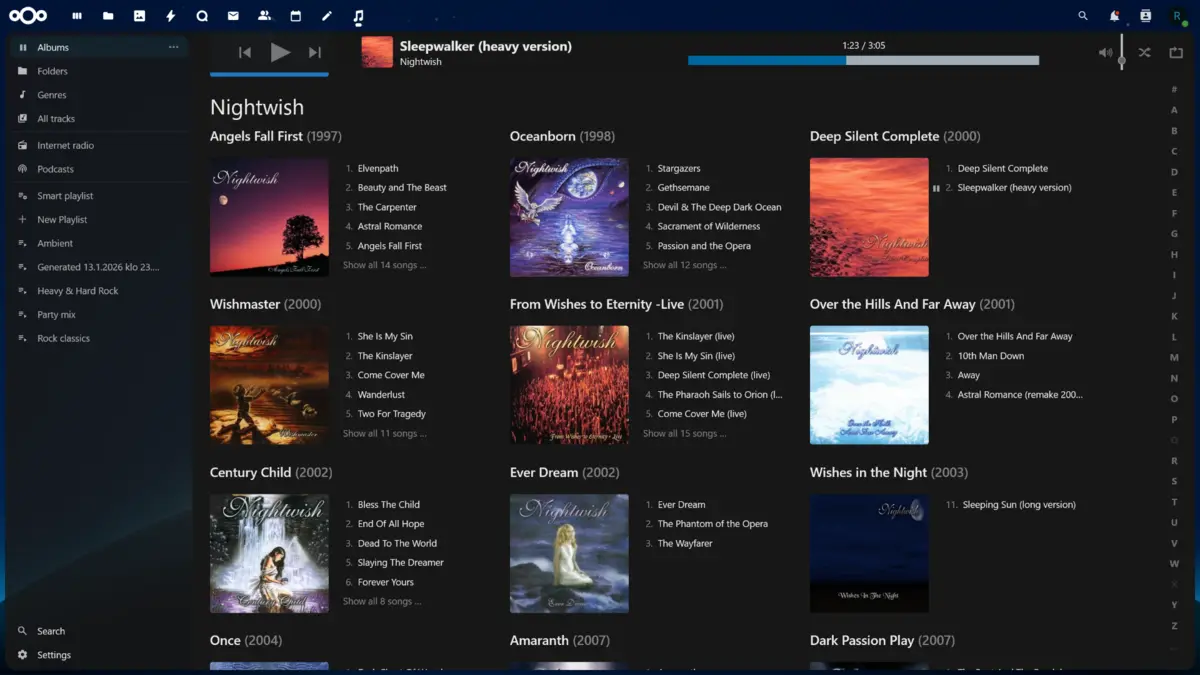Switch to the All tracks view

[x=100, y=119]
